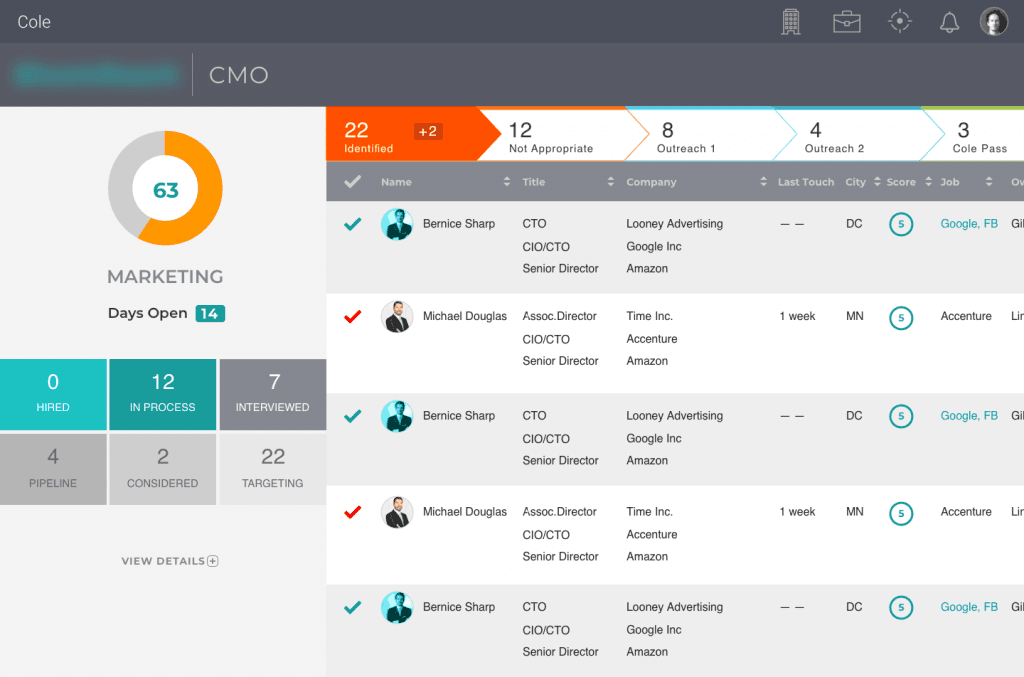The height and width of the screenshot is (677, 1024).
Task: Sort by Company column arrows
Action: [763, 181]
